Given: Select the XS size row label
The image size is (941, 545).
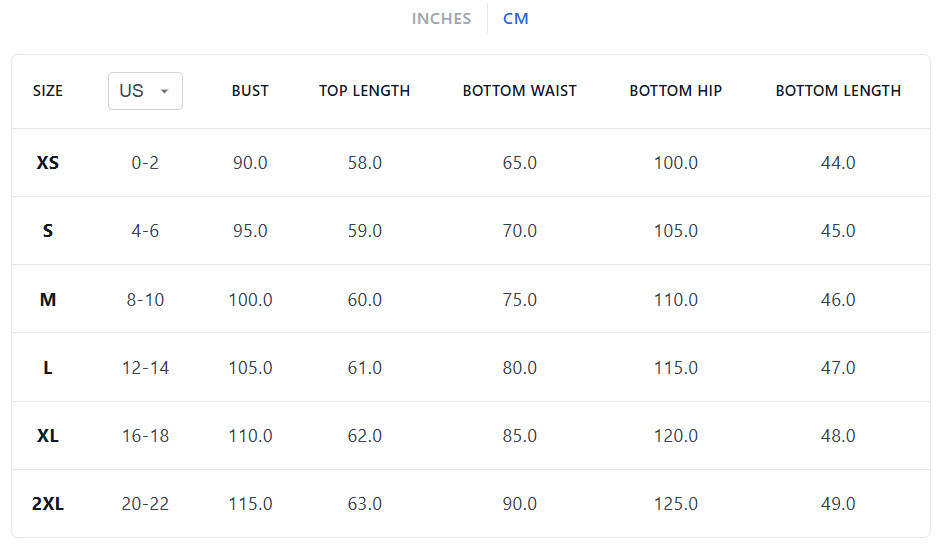Looking at the screenshot, I should coord(48,163).
